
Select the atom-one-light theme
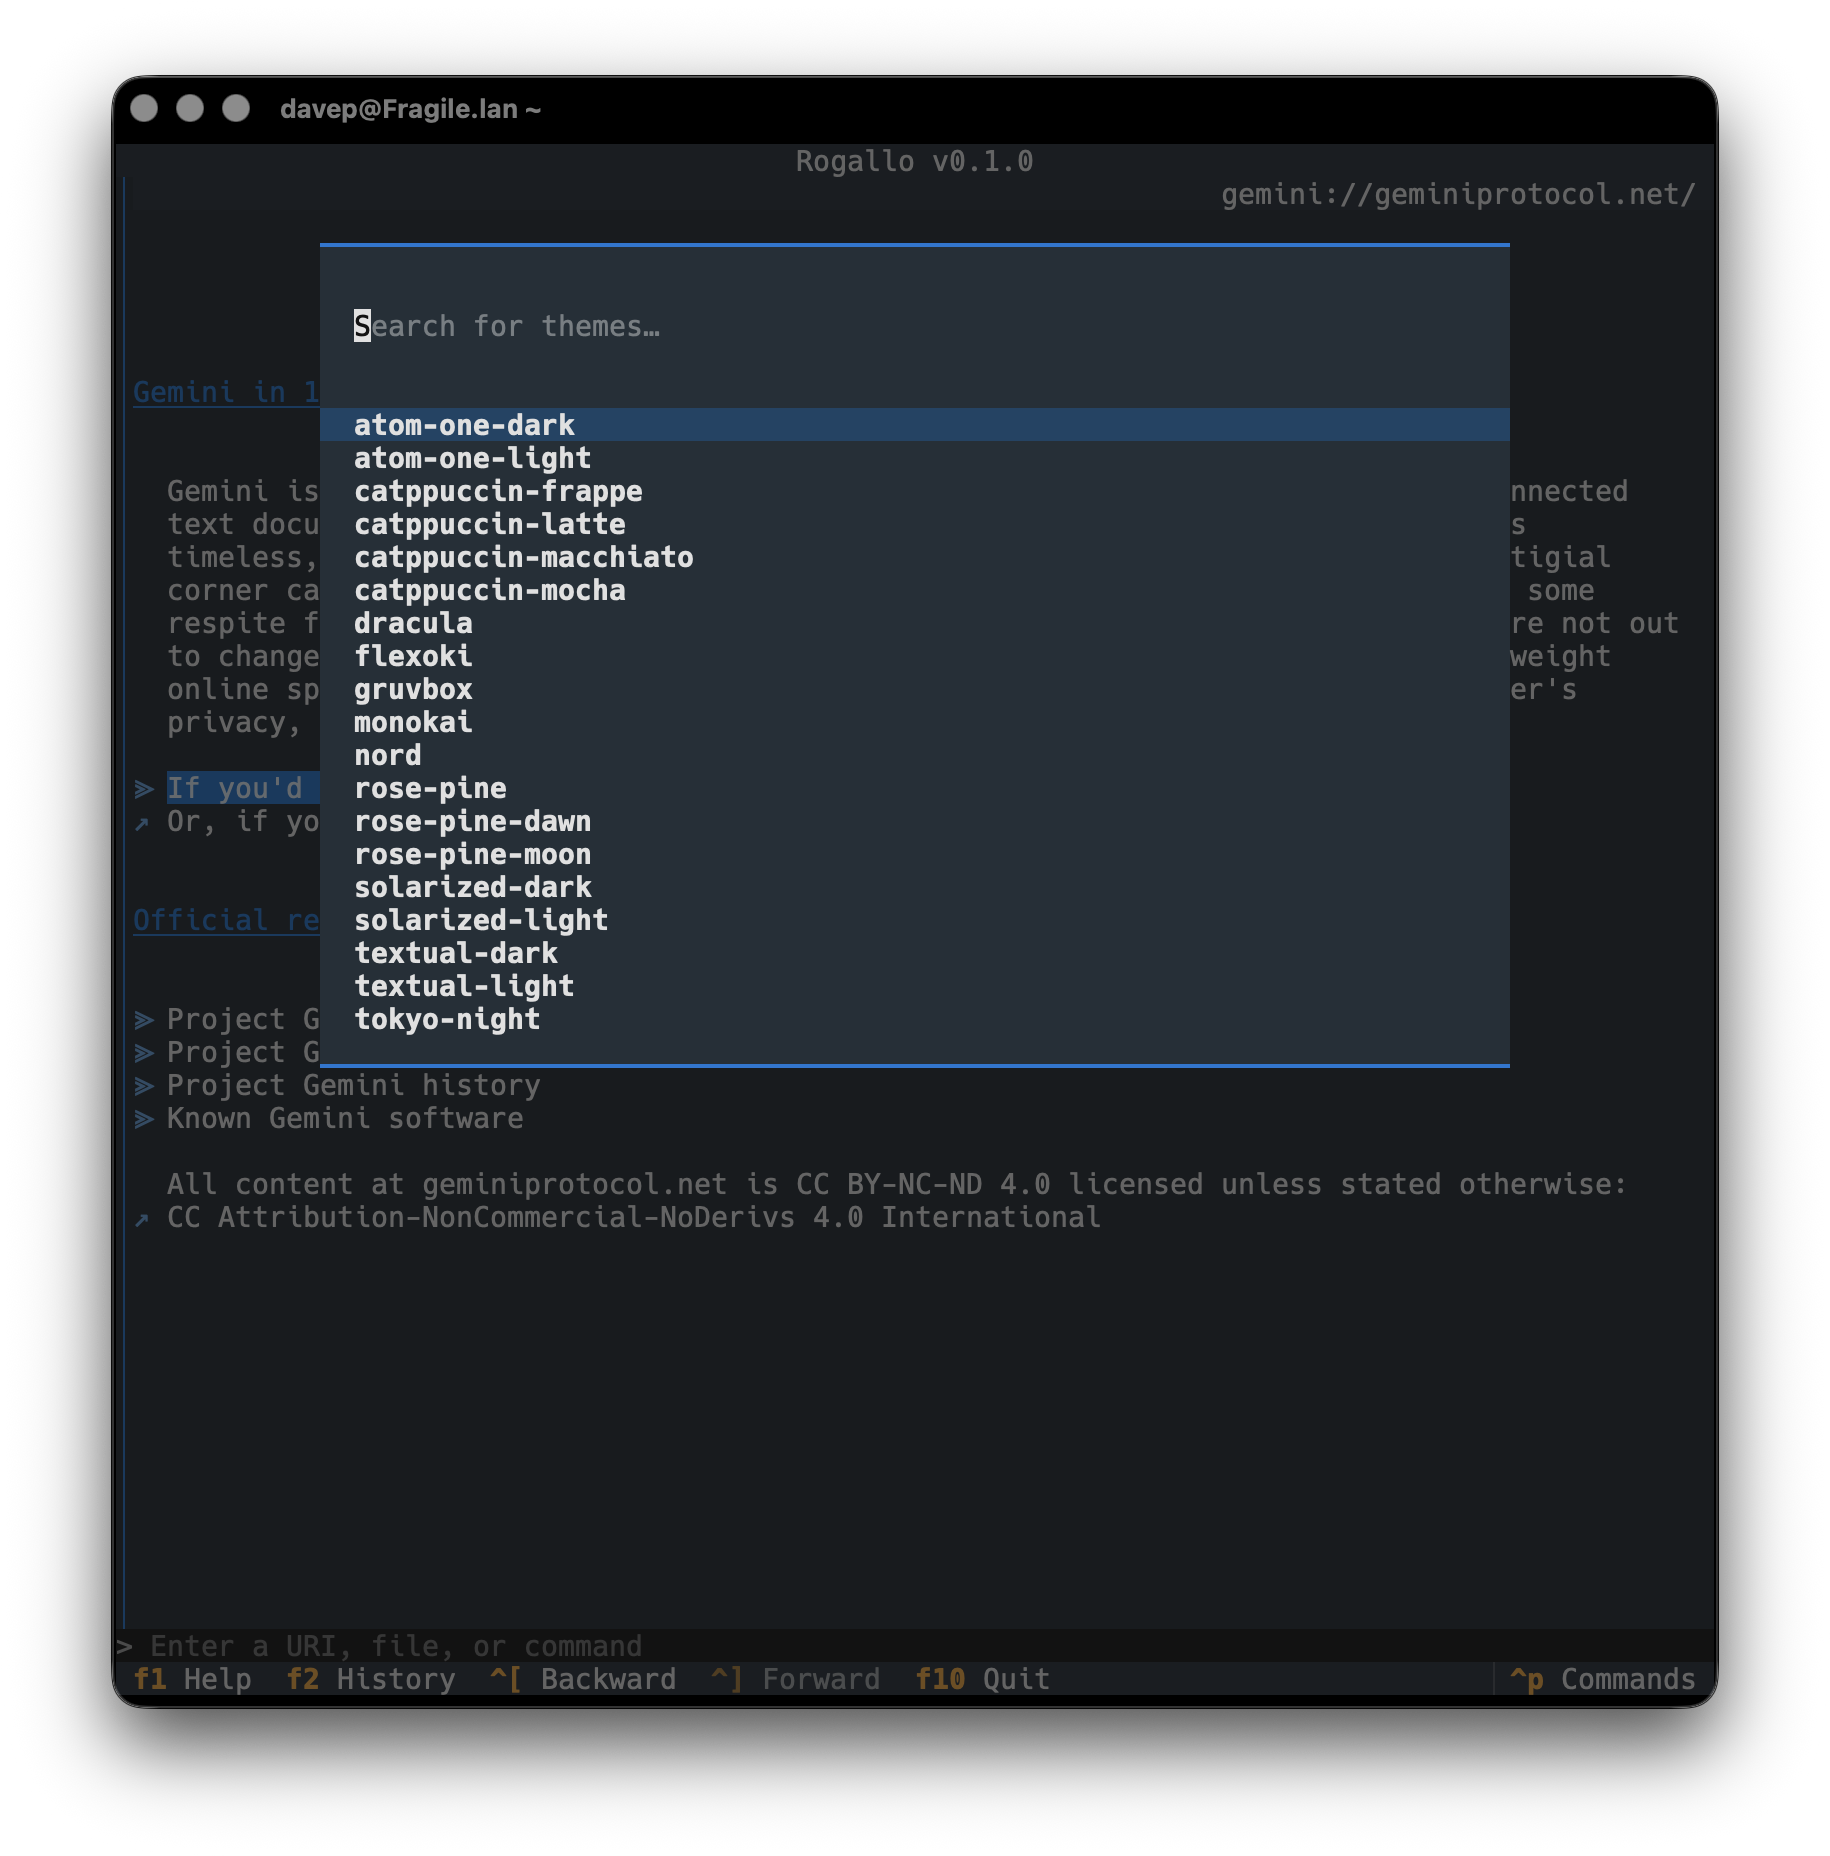point(914,458)
